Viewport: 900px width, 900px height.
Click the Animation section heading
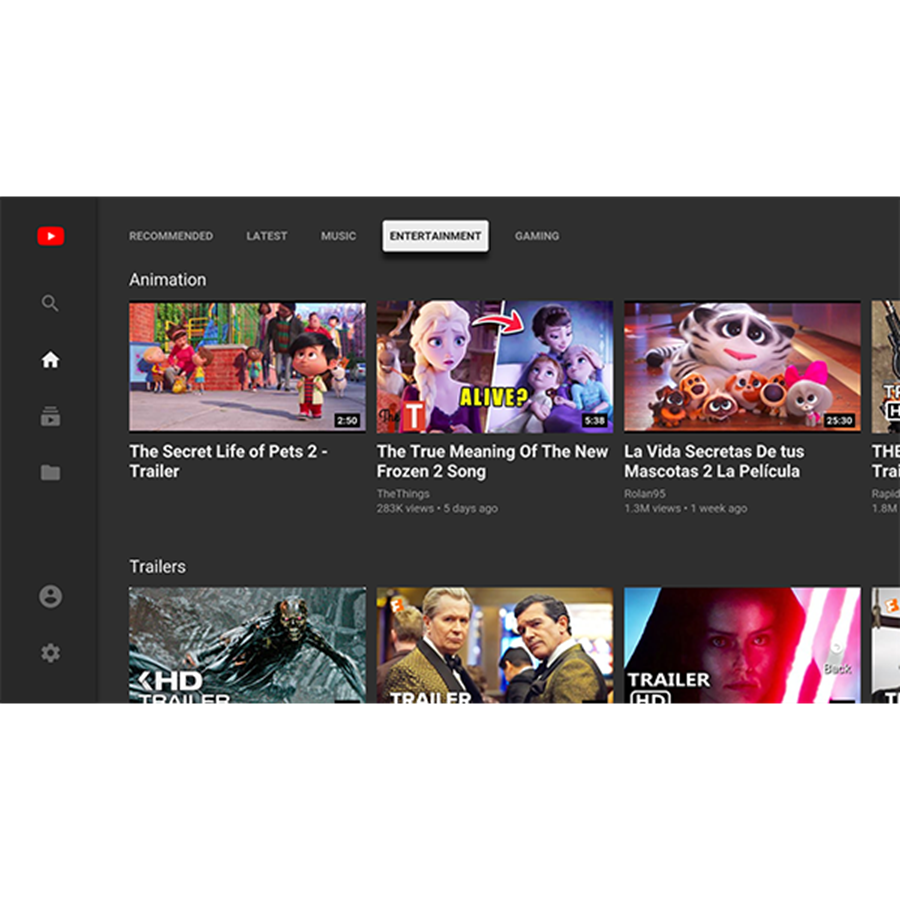(168, 280)
